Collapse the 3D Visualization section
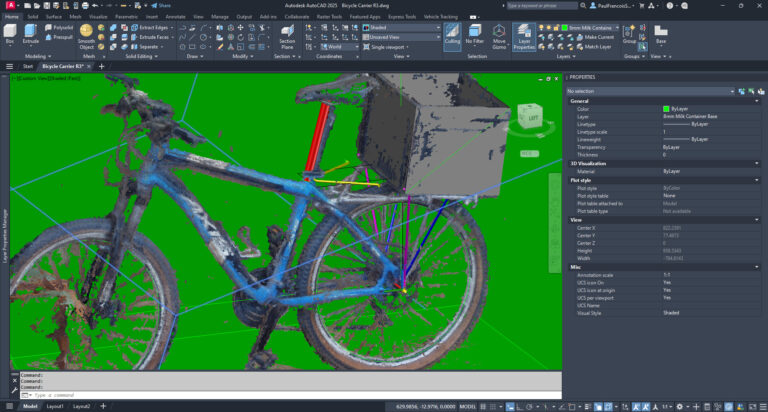Screen dimensions: 768x412 click(x=757, y=164)
